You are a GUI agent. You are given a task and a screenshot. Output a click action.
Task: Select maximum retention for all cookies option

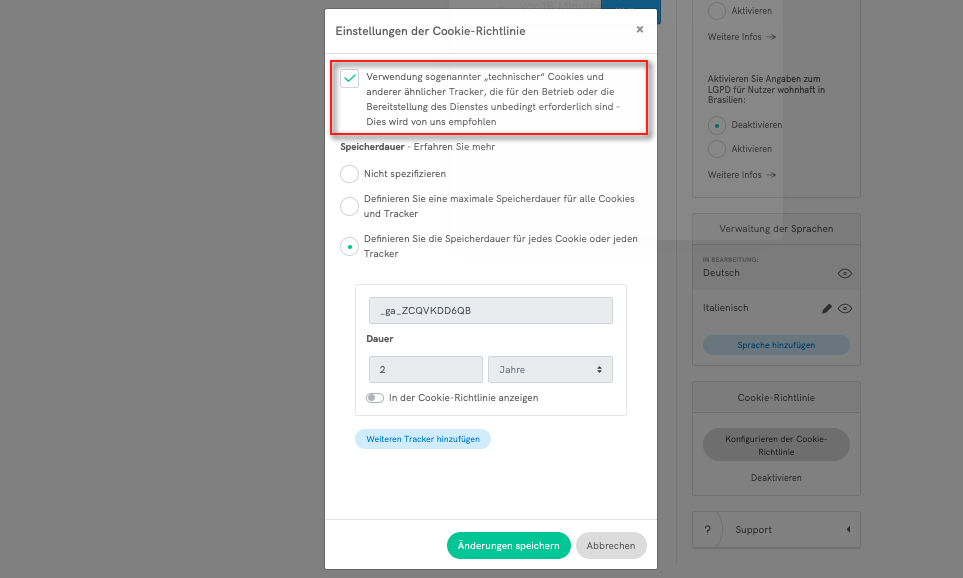click(x=349, y=206)
